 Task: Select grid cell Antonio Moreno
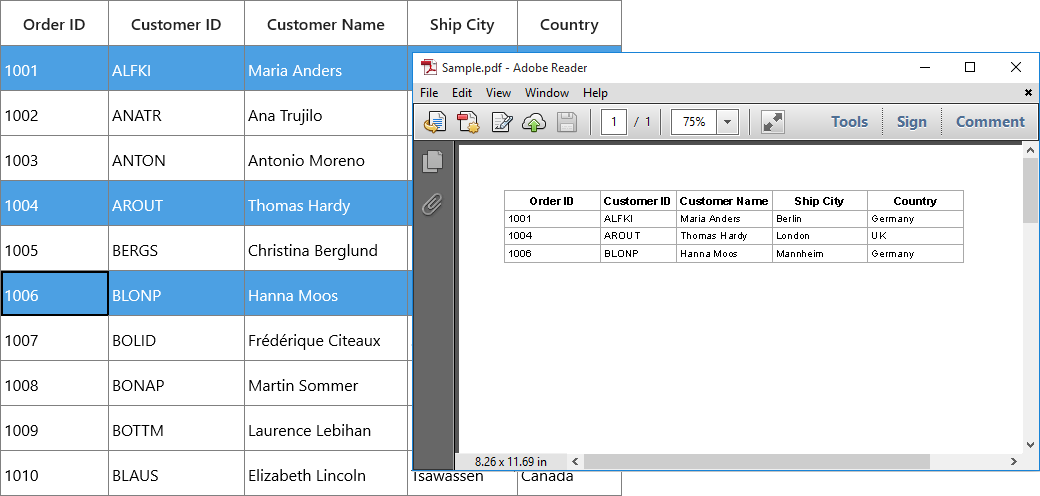326,159
